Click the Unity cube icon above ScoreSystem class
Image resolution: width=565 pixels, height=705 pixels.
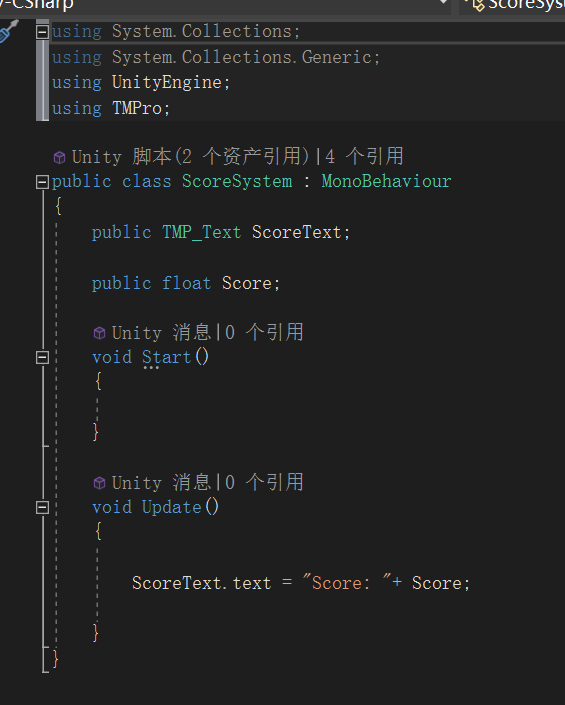60,157
